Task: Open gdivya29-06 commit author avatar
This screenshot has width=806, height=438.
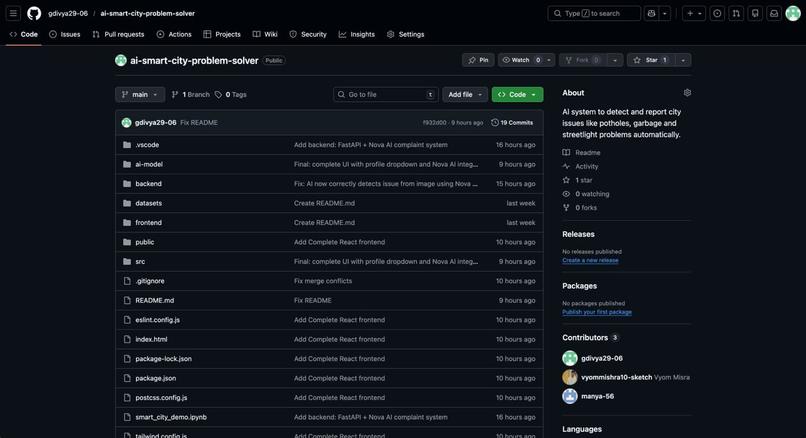Action: [x=126, y=122]
